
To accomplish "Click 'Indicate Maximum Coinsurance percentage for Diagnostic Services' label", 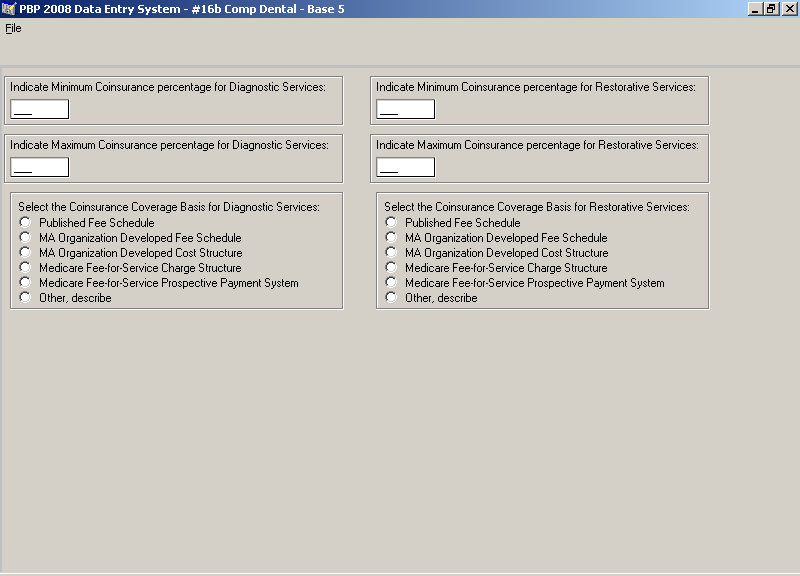I will 169,145.
